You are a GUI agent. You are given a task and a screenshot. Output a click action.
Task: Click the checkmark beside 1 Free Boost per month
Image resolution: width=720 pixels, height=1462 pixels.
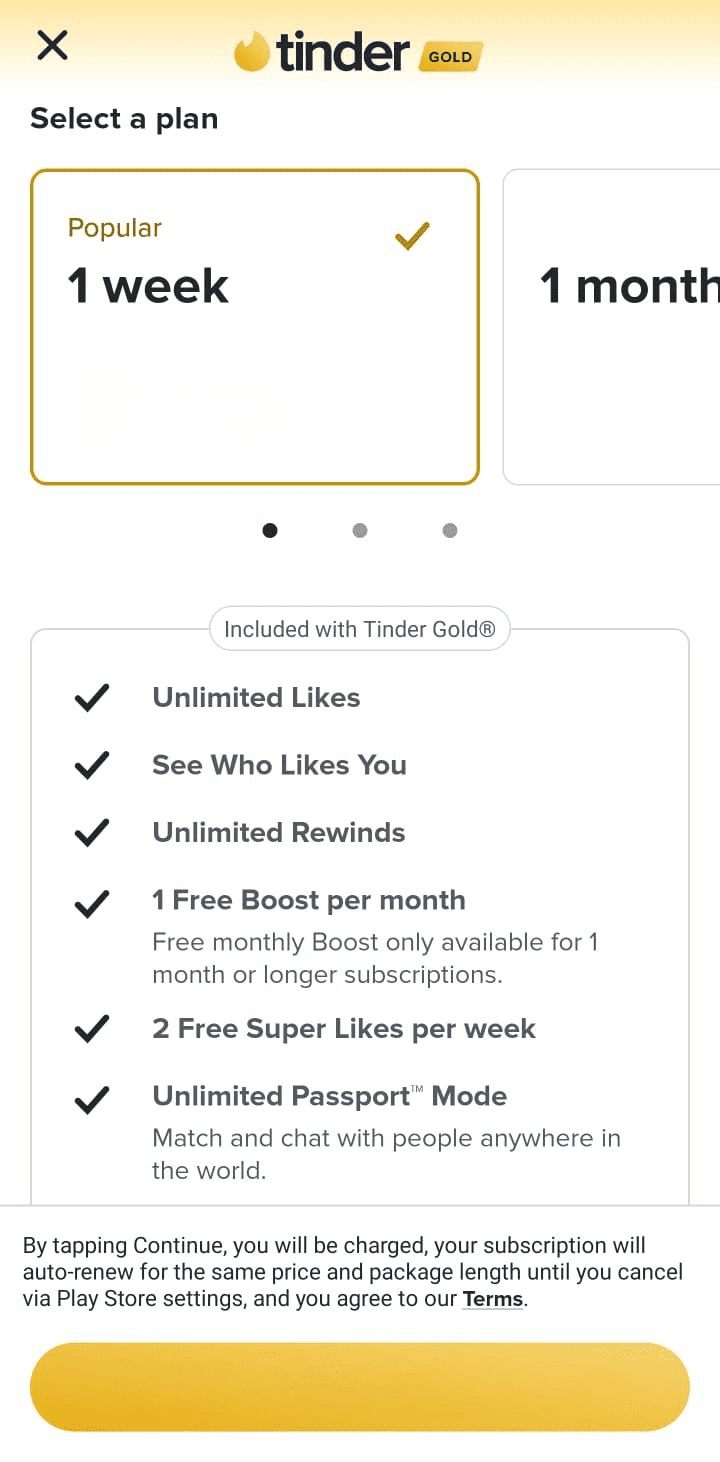coord(91,900)
